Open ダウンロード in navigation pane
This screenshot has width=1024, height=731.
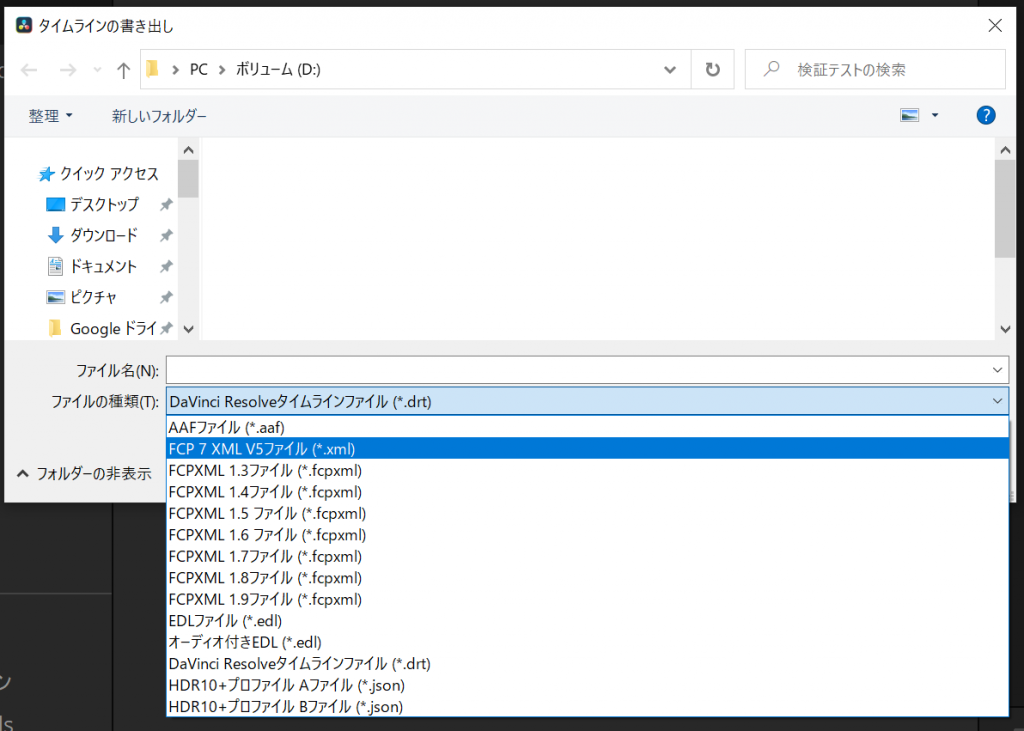pos(93,235)
